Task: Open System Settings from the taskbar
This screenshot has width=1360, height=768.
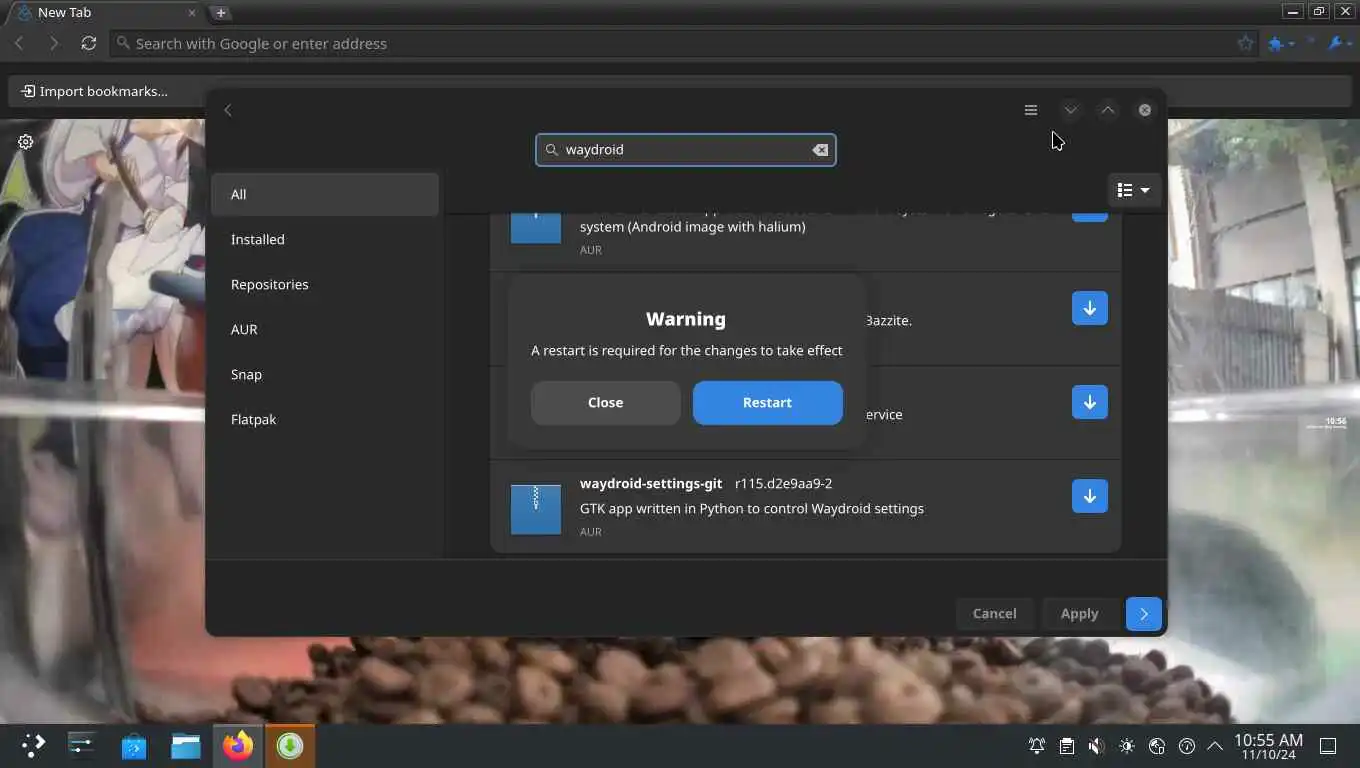Action: pos(82,746)
